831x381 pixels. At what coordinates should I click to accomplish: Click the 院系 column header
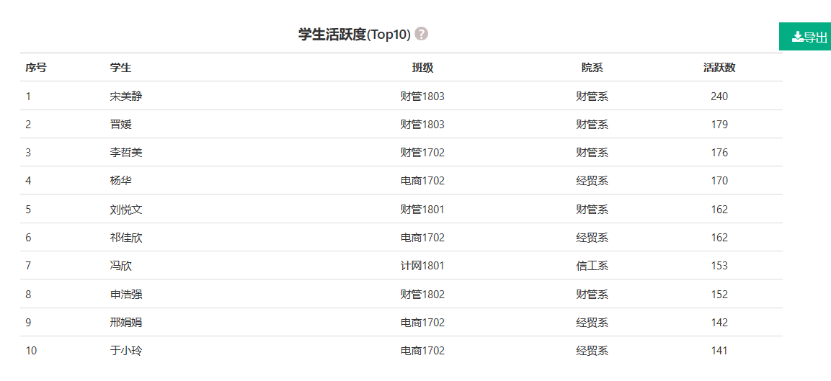pyautogui.click(x=592, y=68)
